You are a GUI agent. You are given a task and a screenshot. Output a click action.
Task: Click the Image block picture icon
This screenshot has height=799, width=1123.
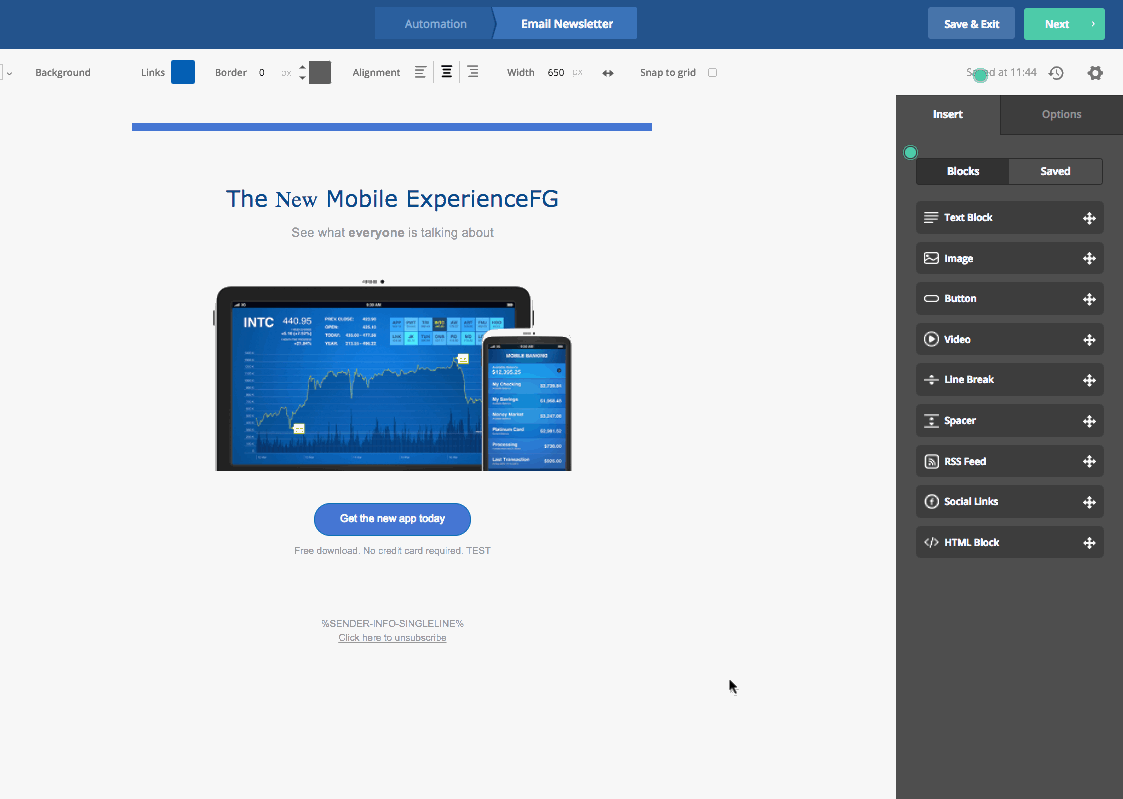point(931,258)
